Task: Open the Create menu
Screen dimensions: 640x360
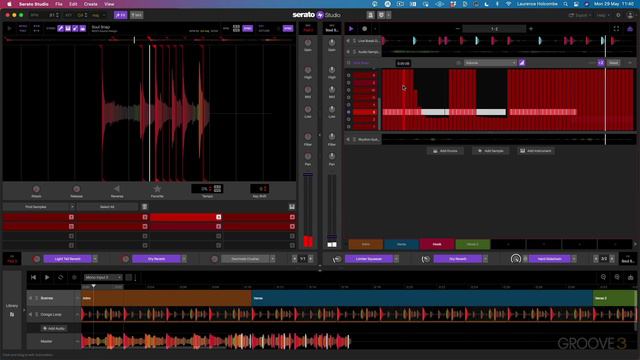Action: tap(91, 4)
